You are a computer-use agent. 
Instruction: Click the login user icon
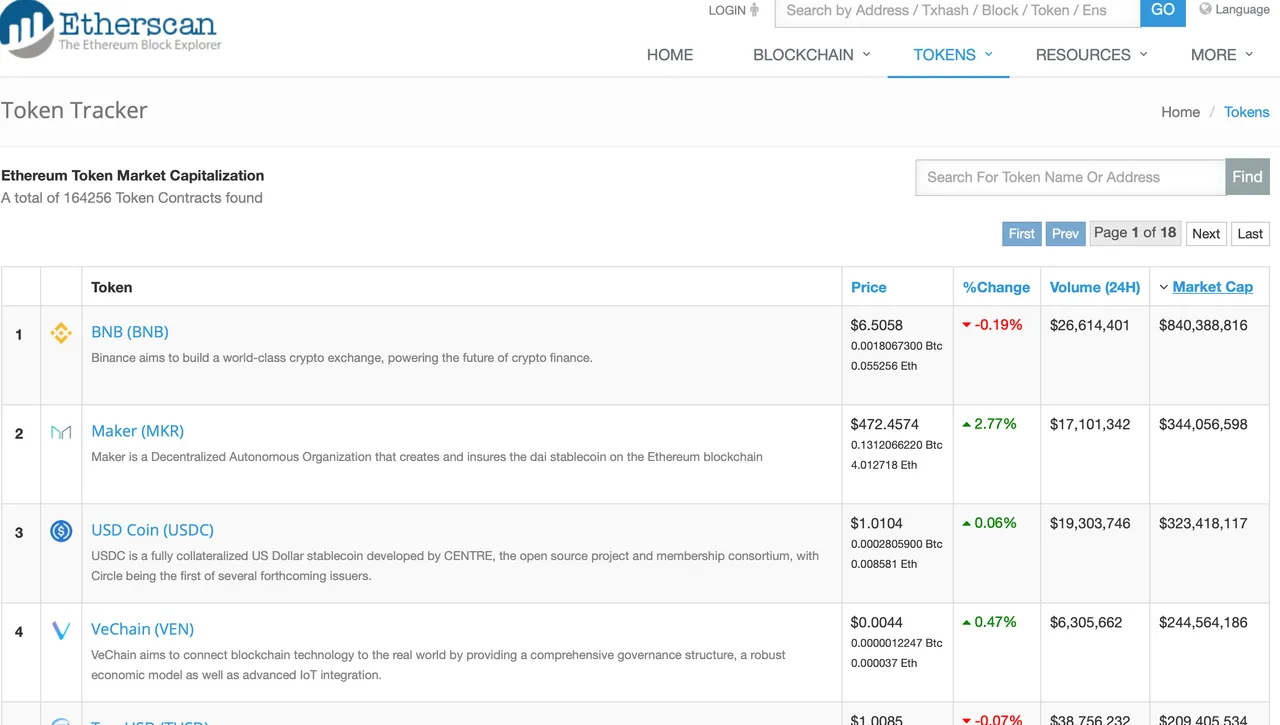coord(754,10)
